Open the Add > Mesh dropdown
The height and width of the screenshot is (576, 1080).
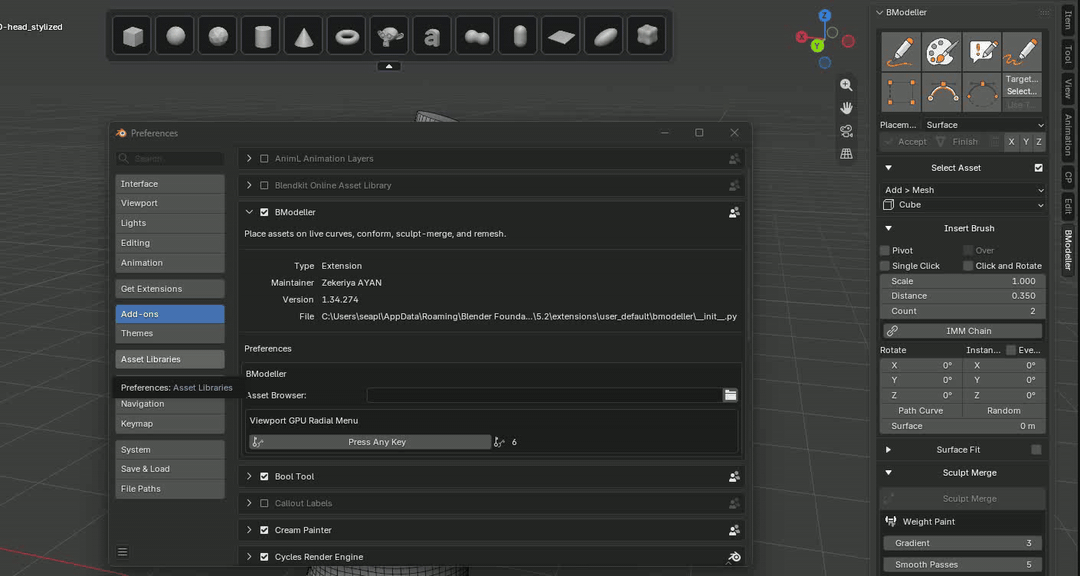[x=963, y=190]
